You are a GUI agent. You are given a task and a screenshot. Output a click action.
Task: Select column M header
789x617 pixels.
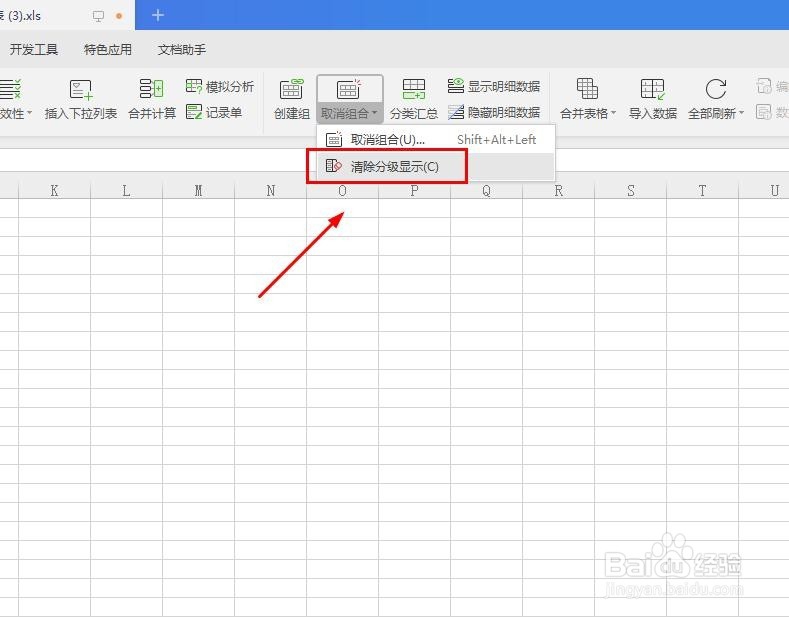198,190
